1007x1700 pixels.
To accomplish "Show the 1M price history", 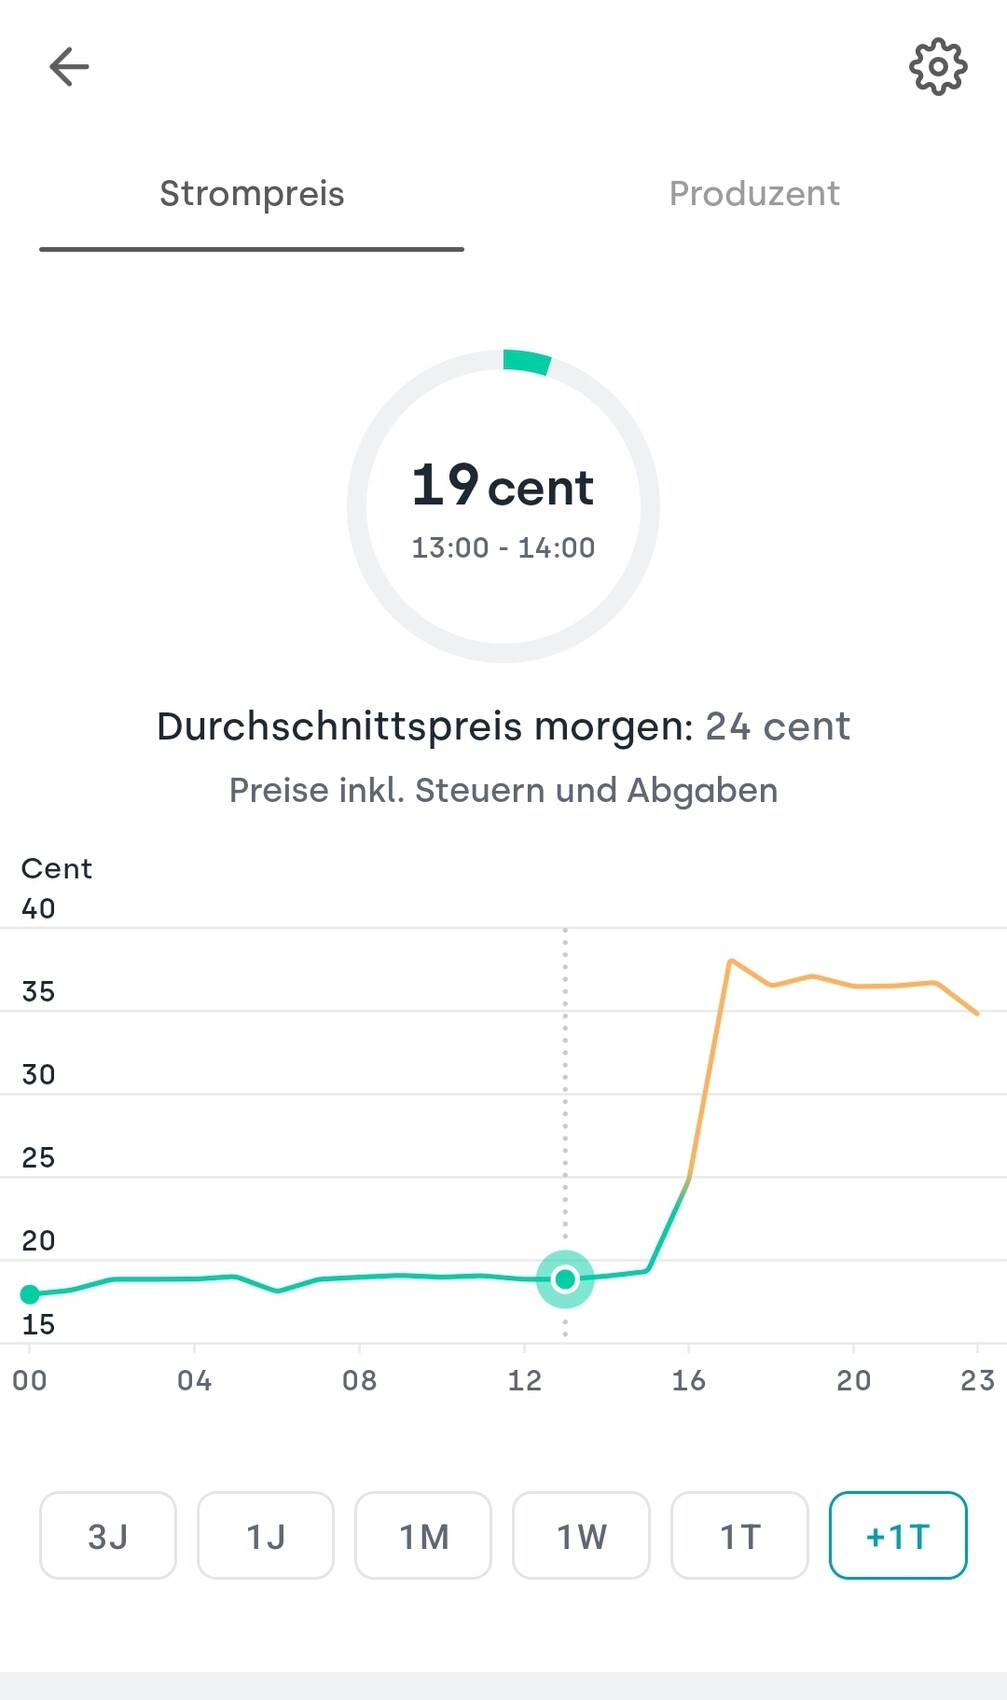I will [423, 1535].
